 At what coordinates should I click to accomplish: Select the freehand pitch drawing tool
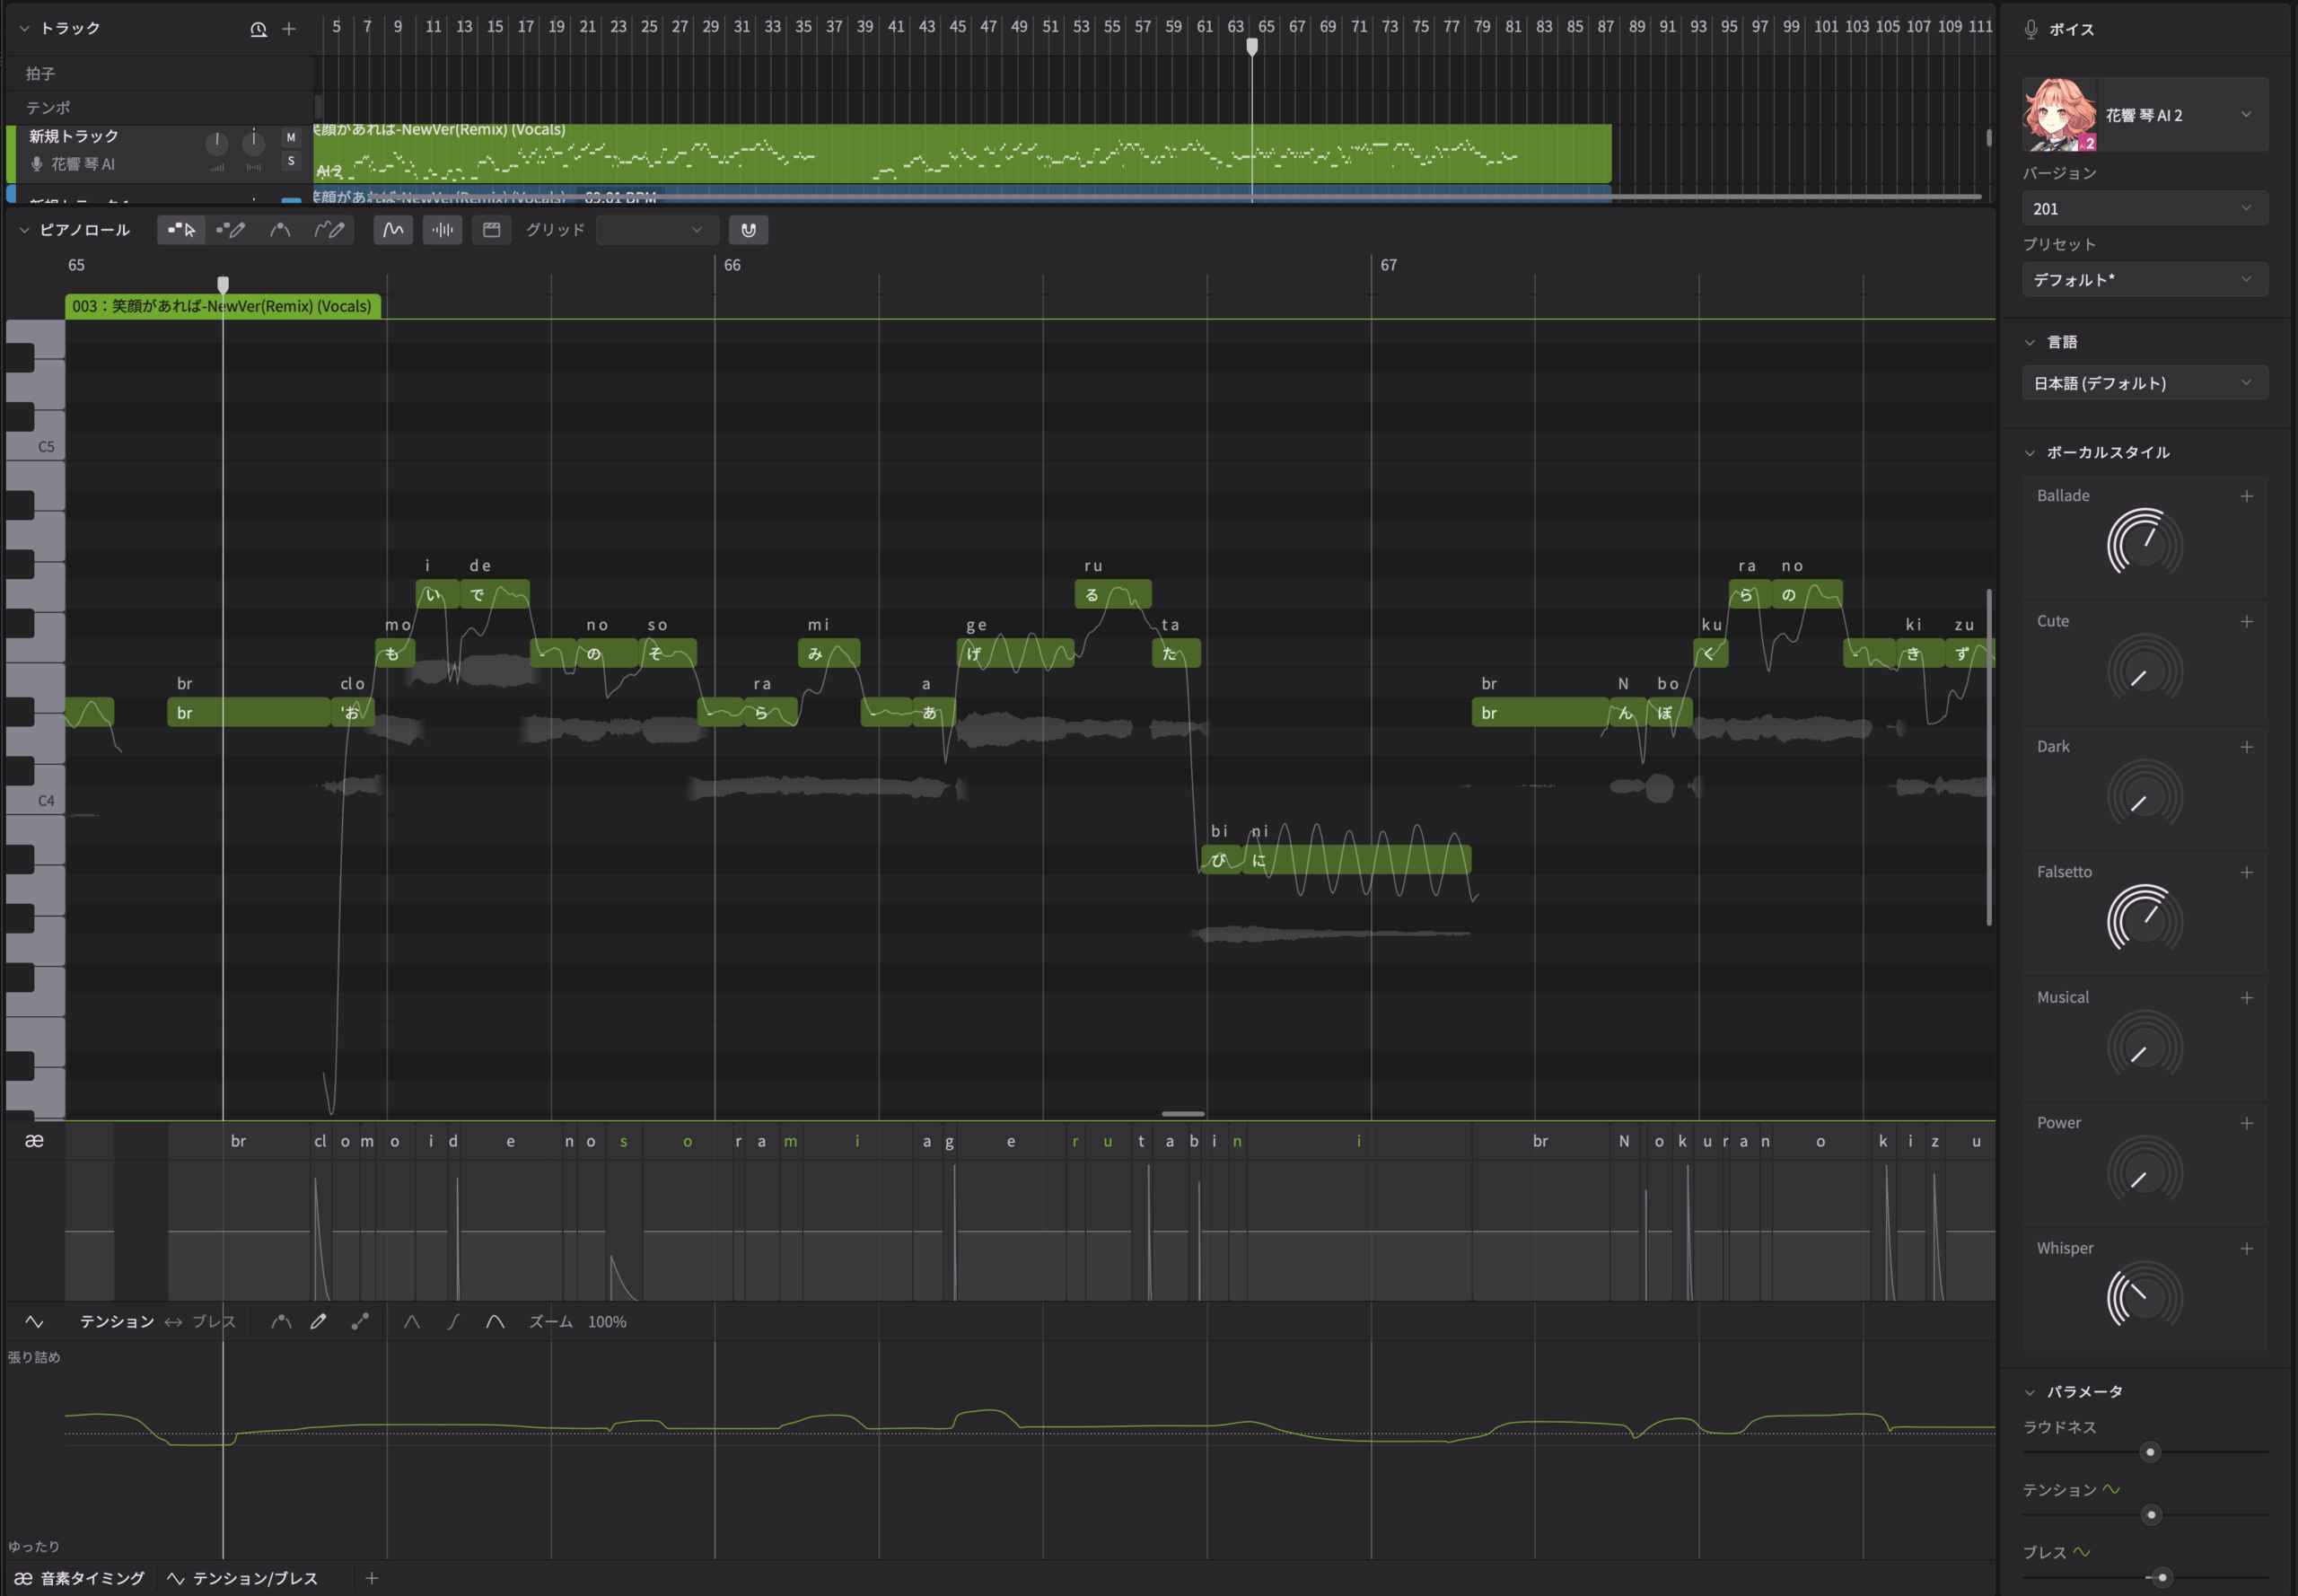point(329,230)
